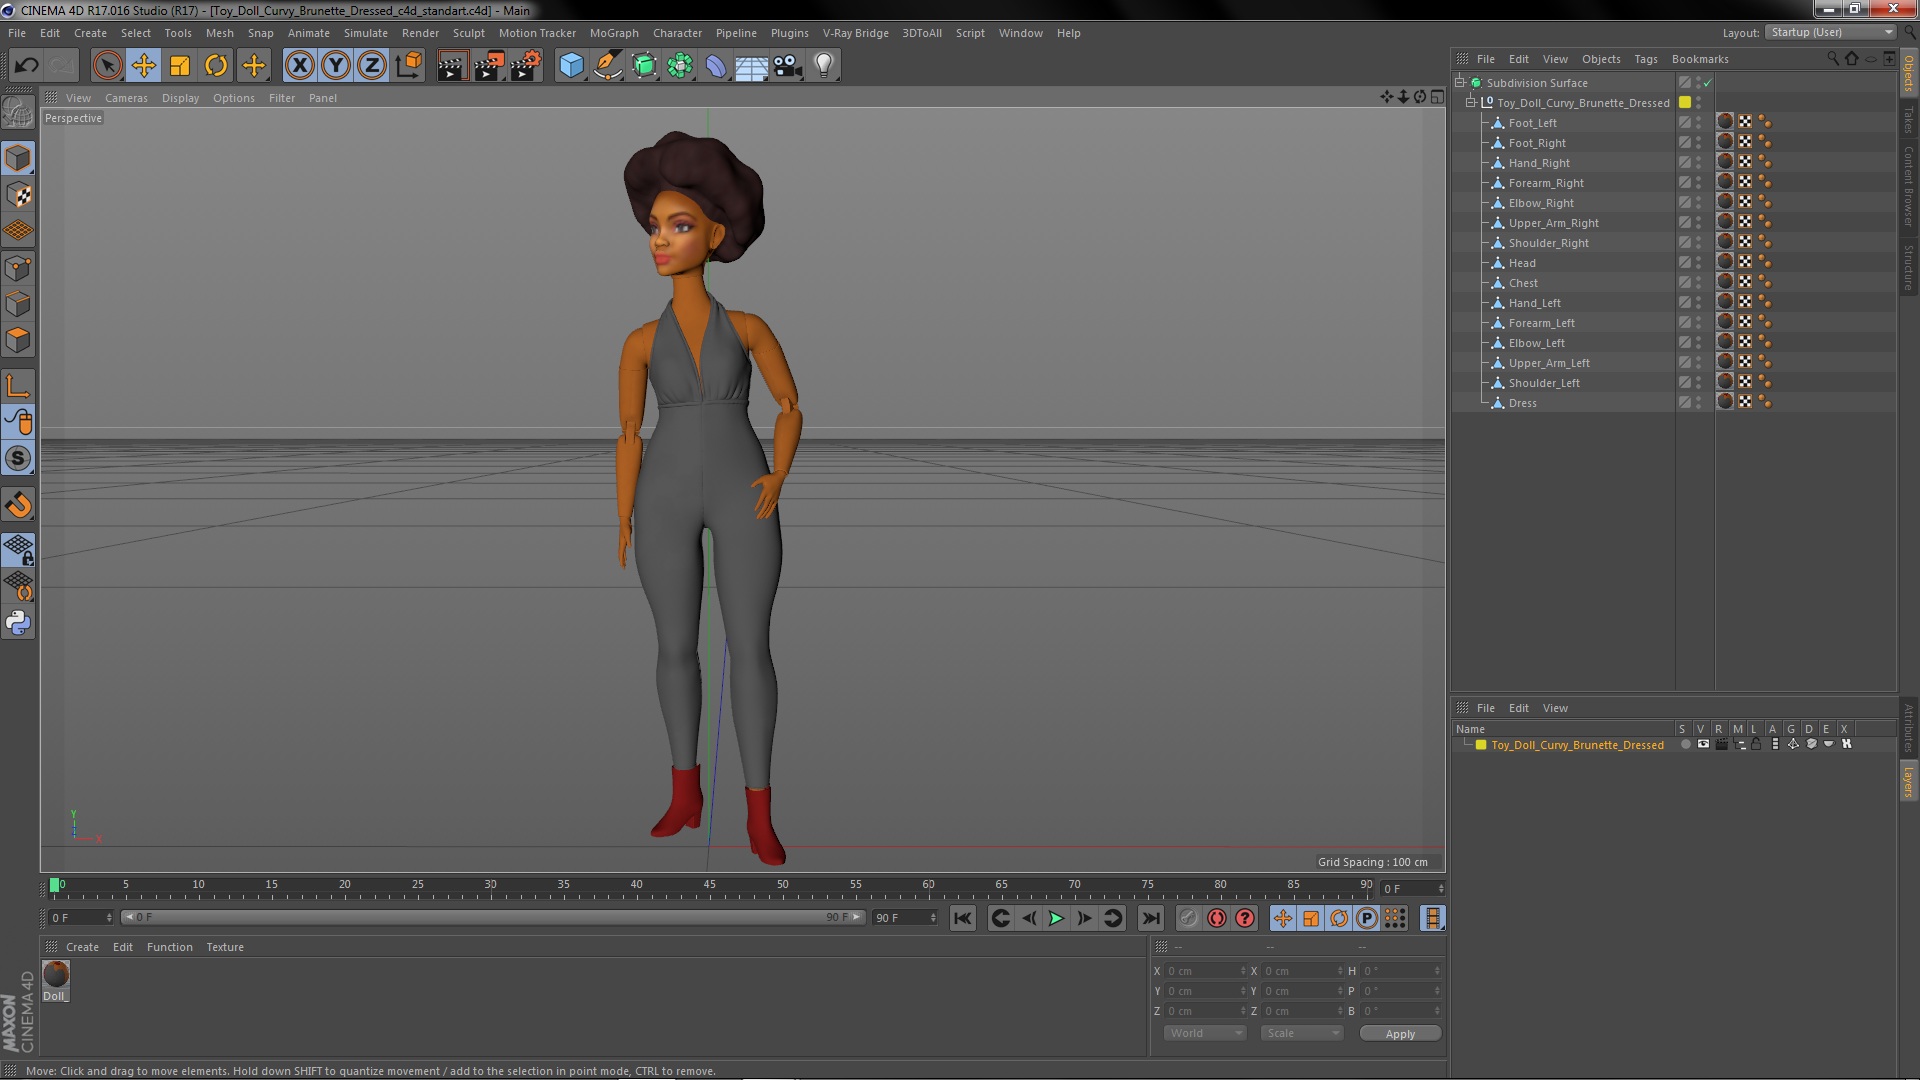1920x1080 pixels.
Task: Open the Content Browser side tab
Action: tap(1908, 186)
